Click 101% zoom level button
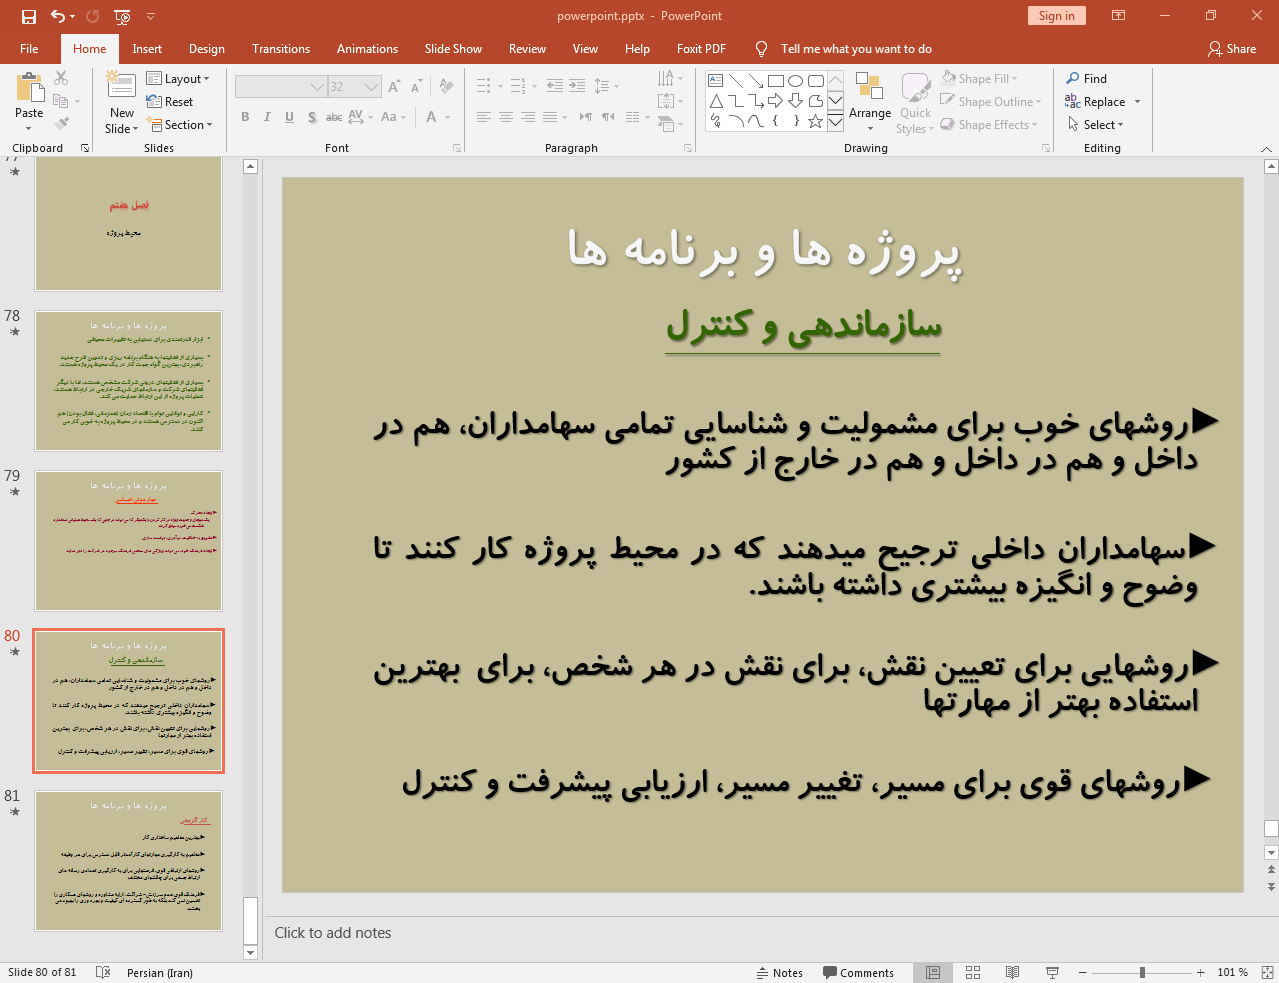Viewport: 1279px width, 983px height. click(1232, 972)
